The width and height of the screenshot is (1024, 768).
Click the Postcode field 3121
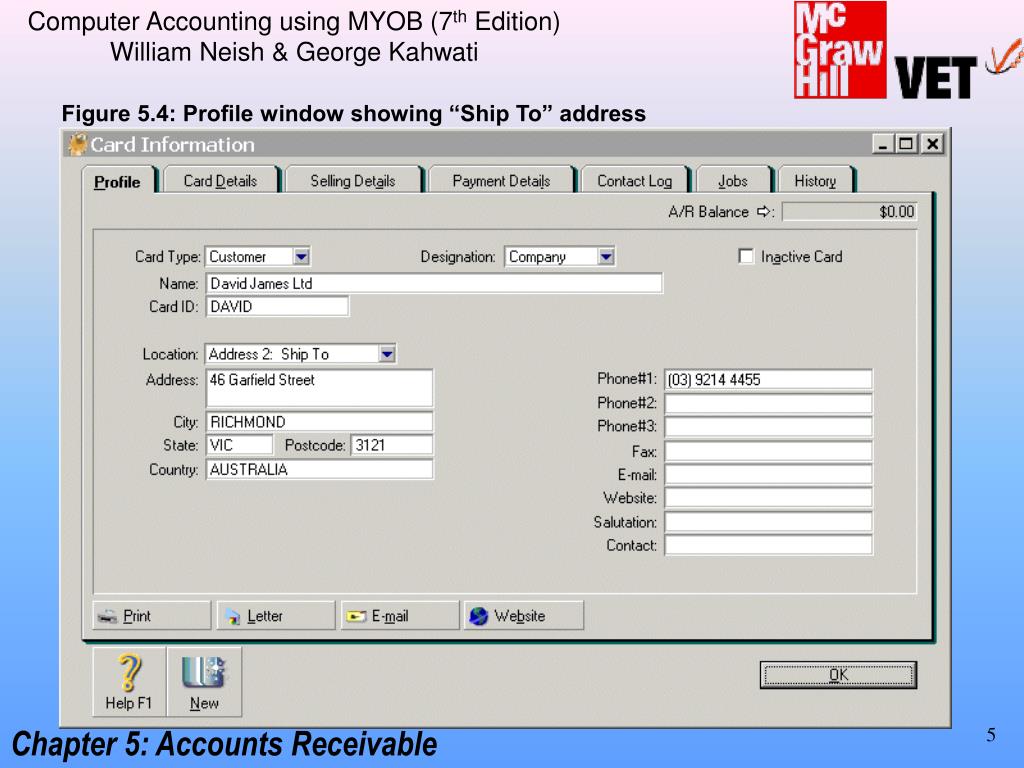click(x=392, y=445)
